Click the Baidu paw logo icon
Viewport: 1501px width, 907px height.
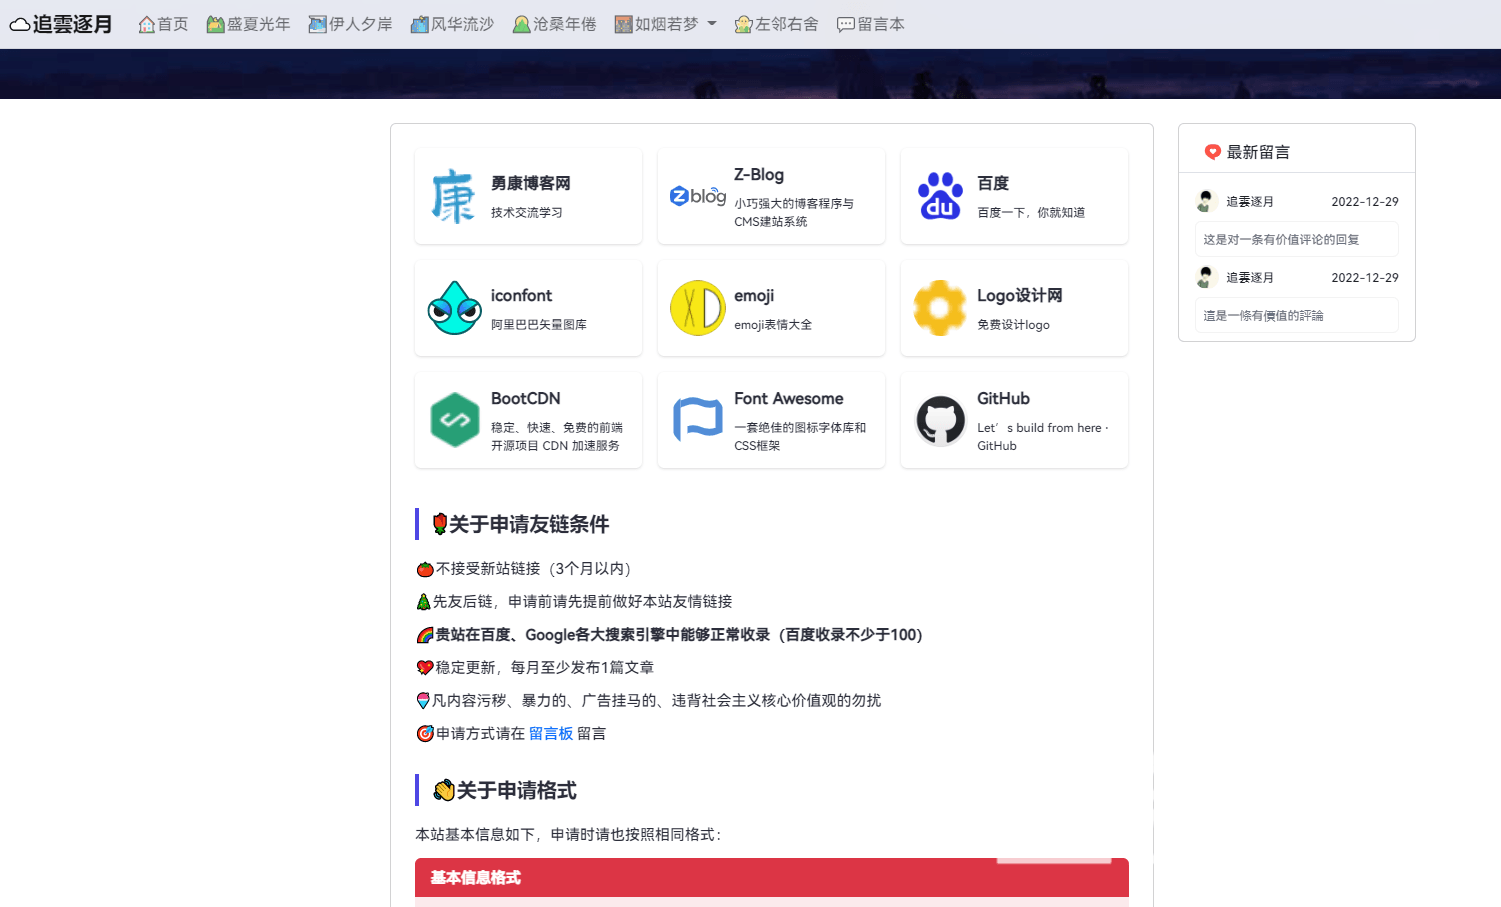[940, 196]
